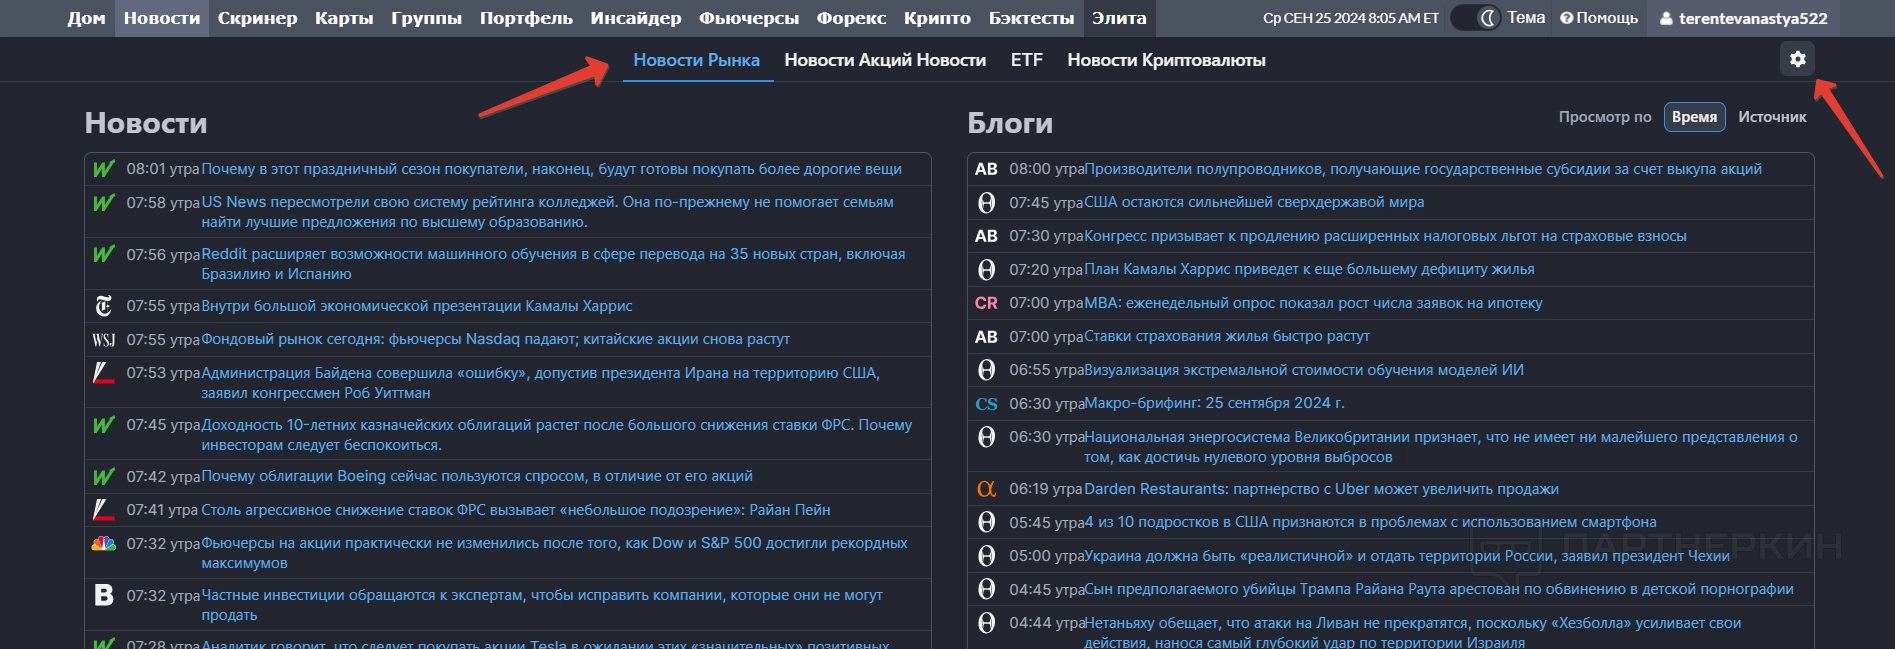Click the New York Times source icon
This screenshot has height=649, width=1895.
point(103,306)
